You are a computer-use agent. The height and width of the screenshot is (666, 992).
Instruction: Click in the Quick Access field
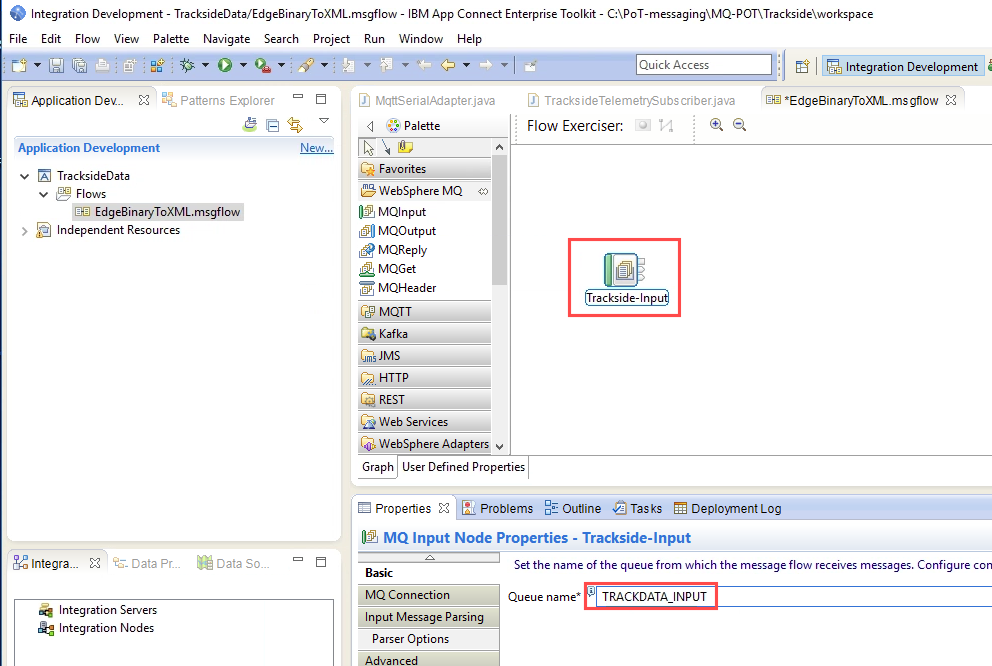[x=704, y=65]
